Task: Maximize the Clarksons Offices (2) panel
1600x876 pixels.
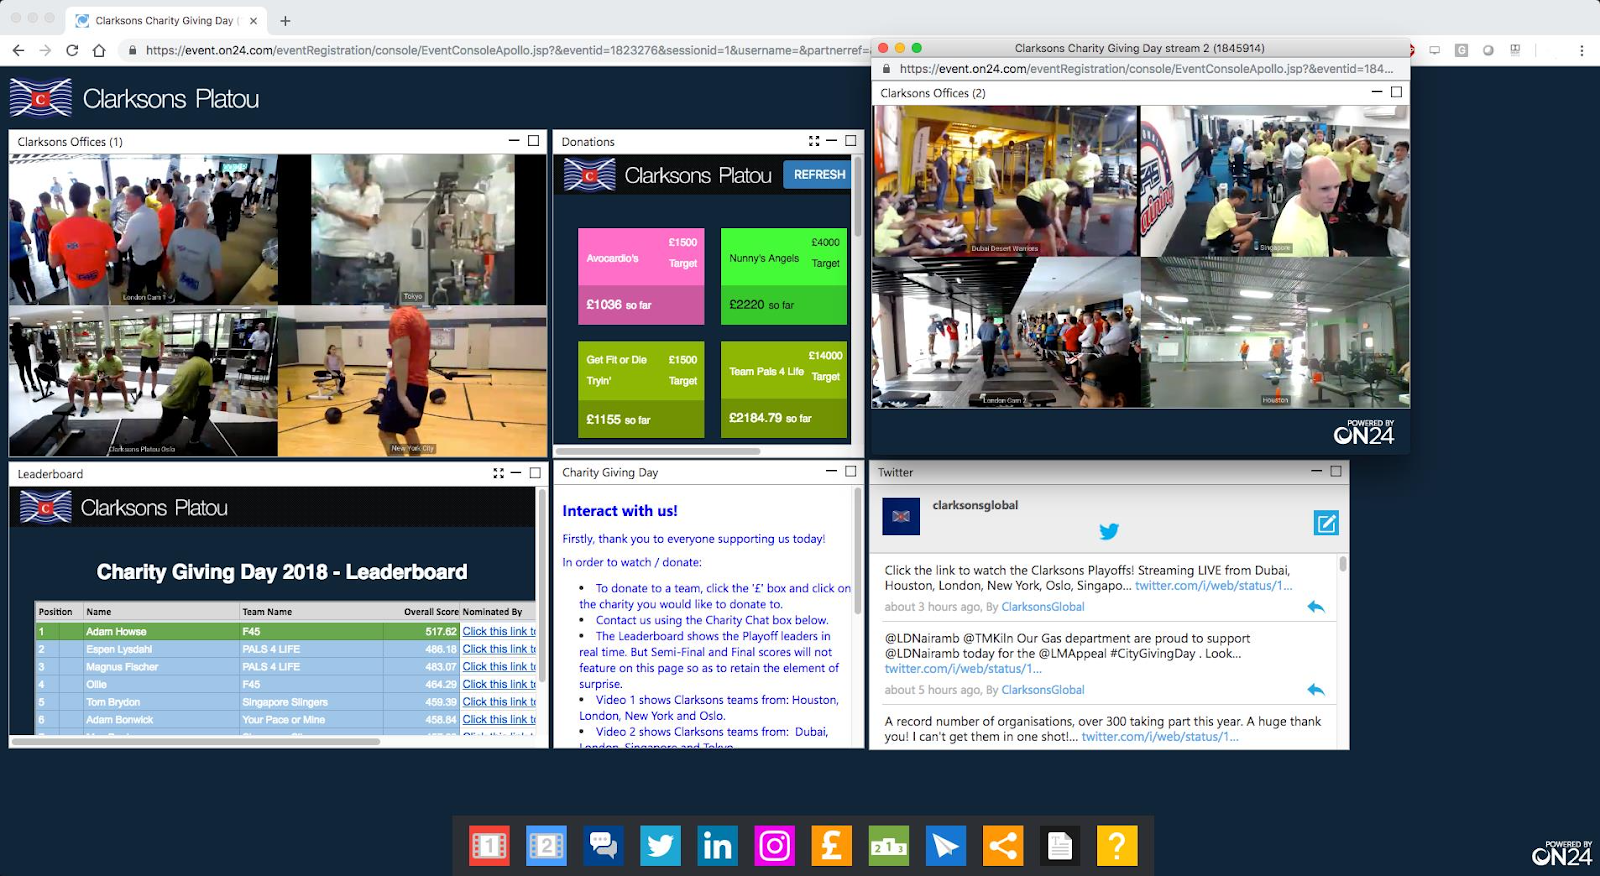Action: tap(1396, 92)
